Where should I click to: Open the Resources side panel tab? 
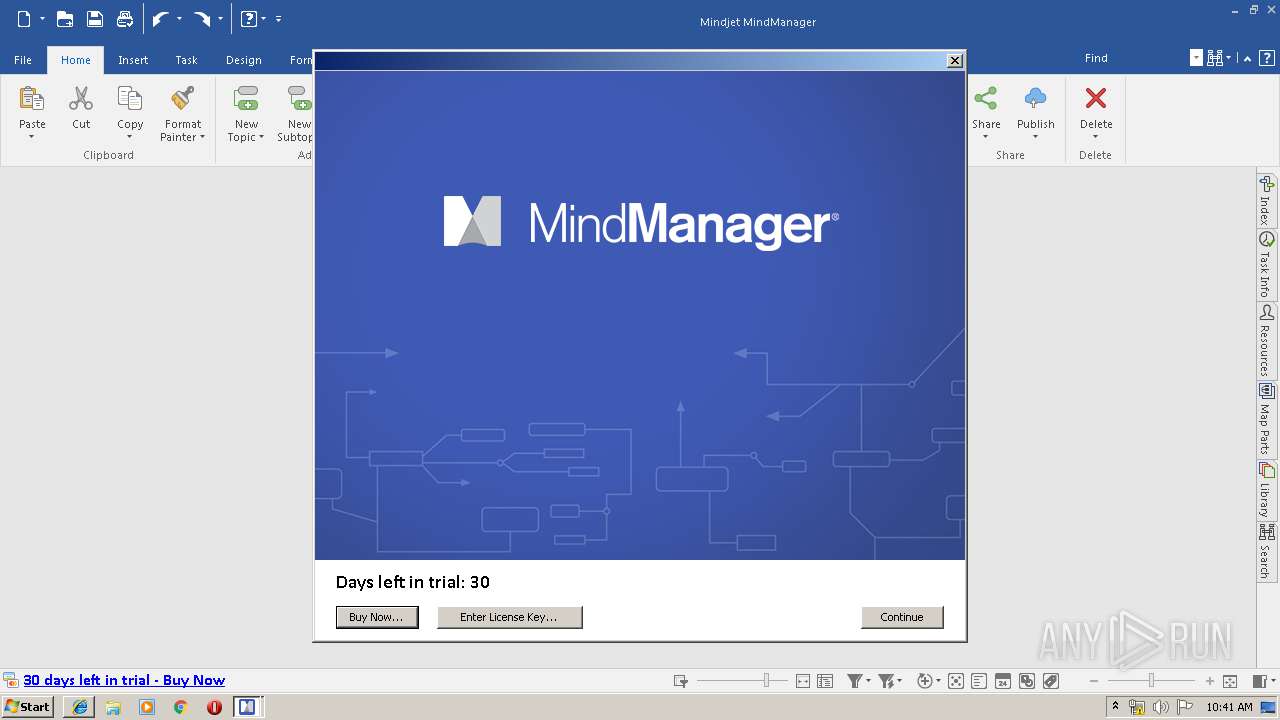1266,341
